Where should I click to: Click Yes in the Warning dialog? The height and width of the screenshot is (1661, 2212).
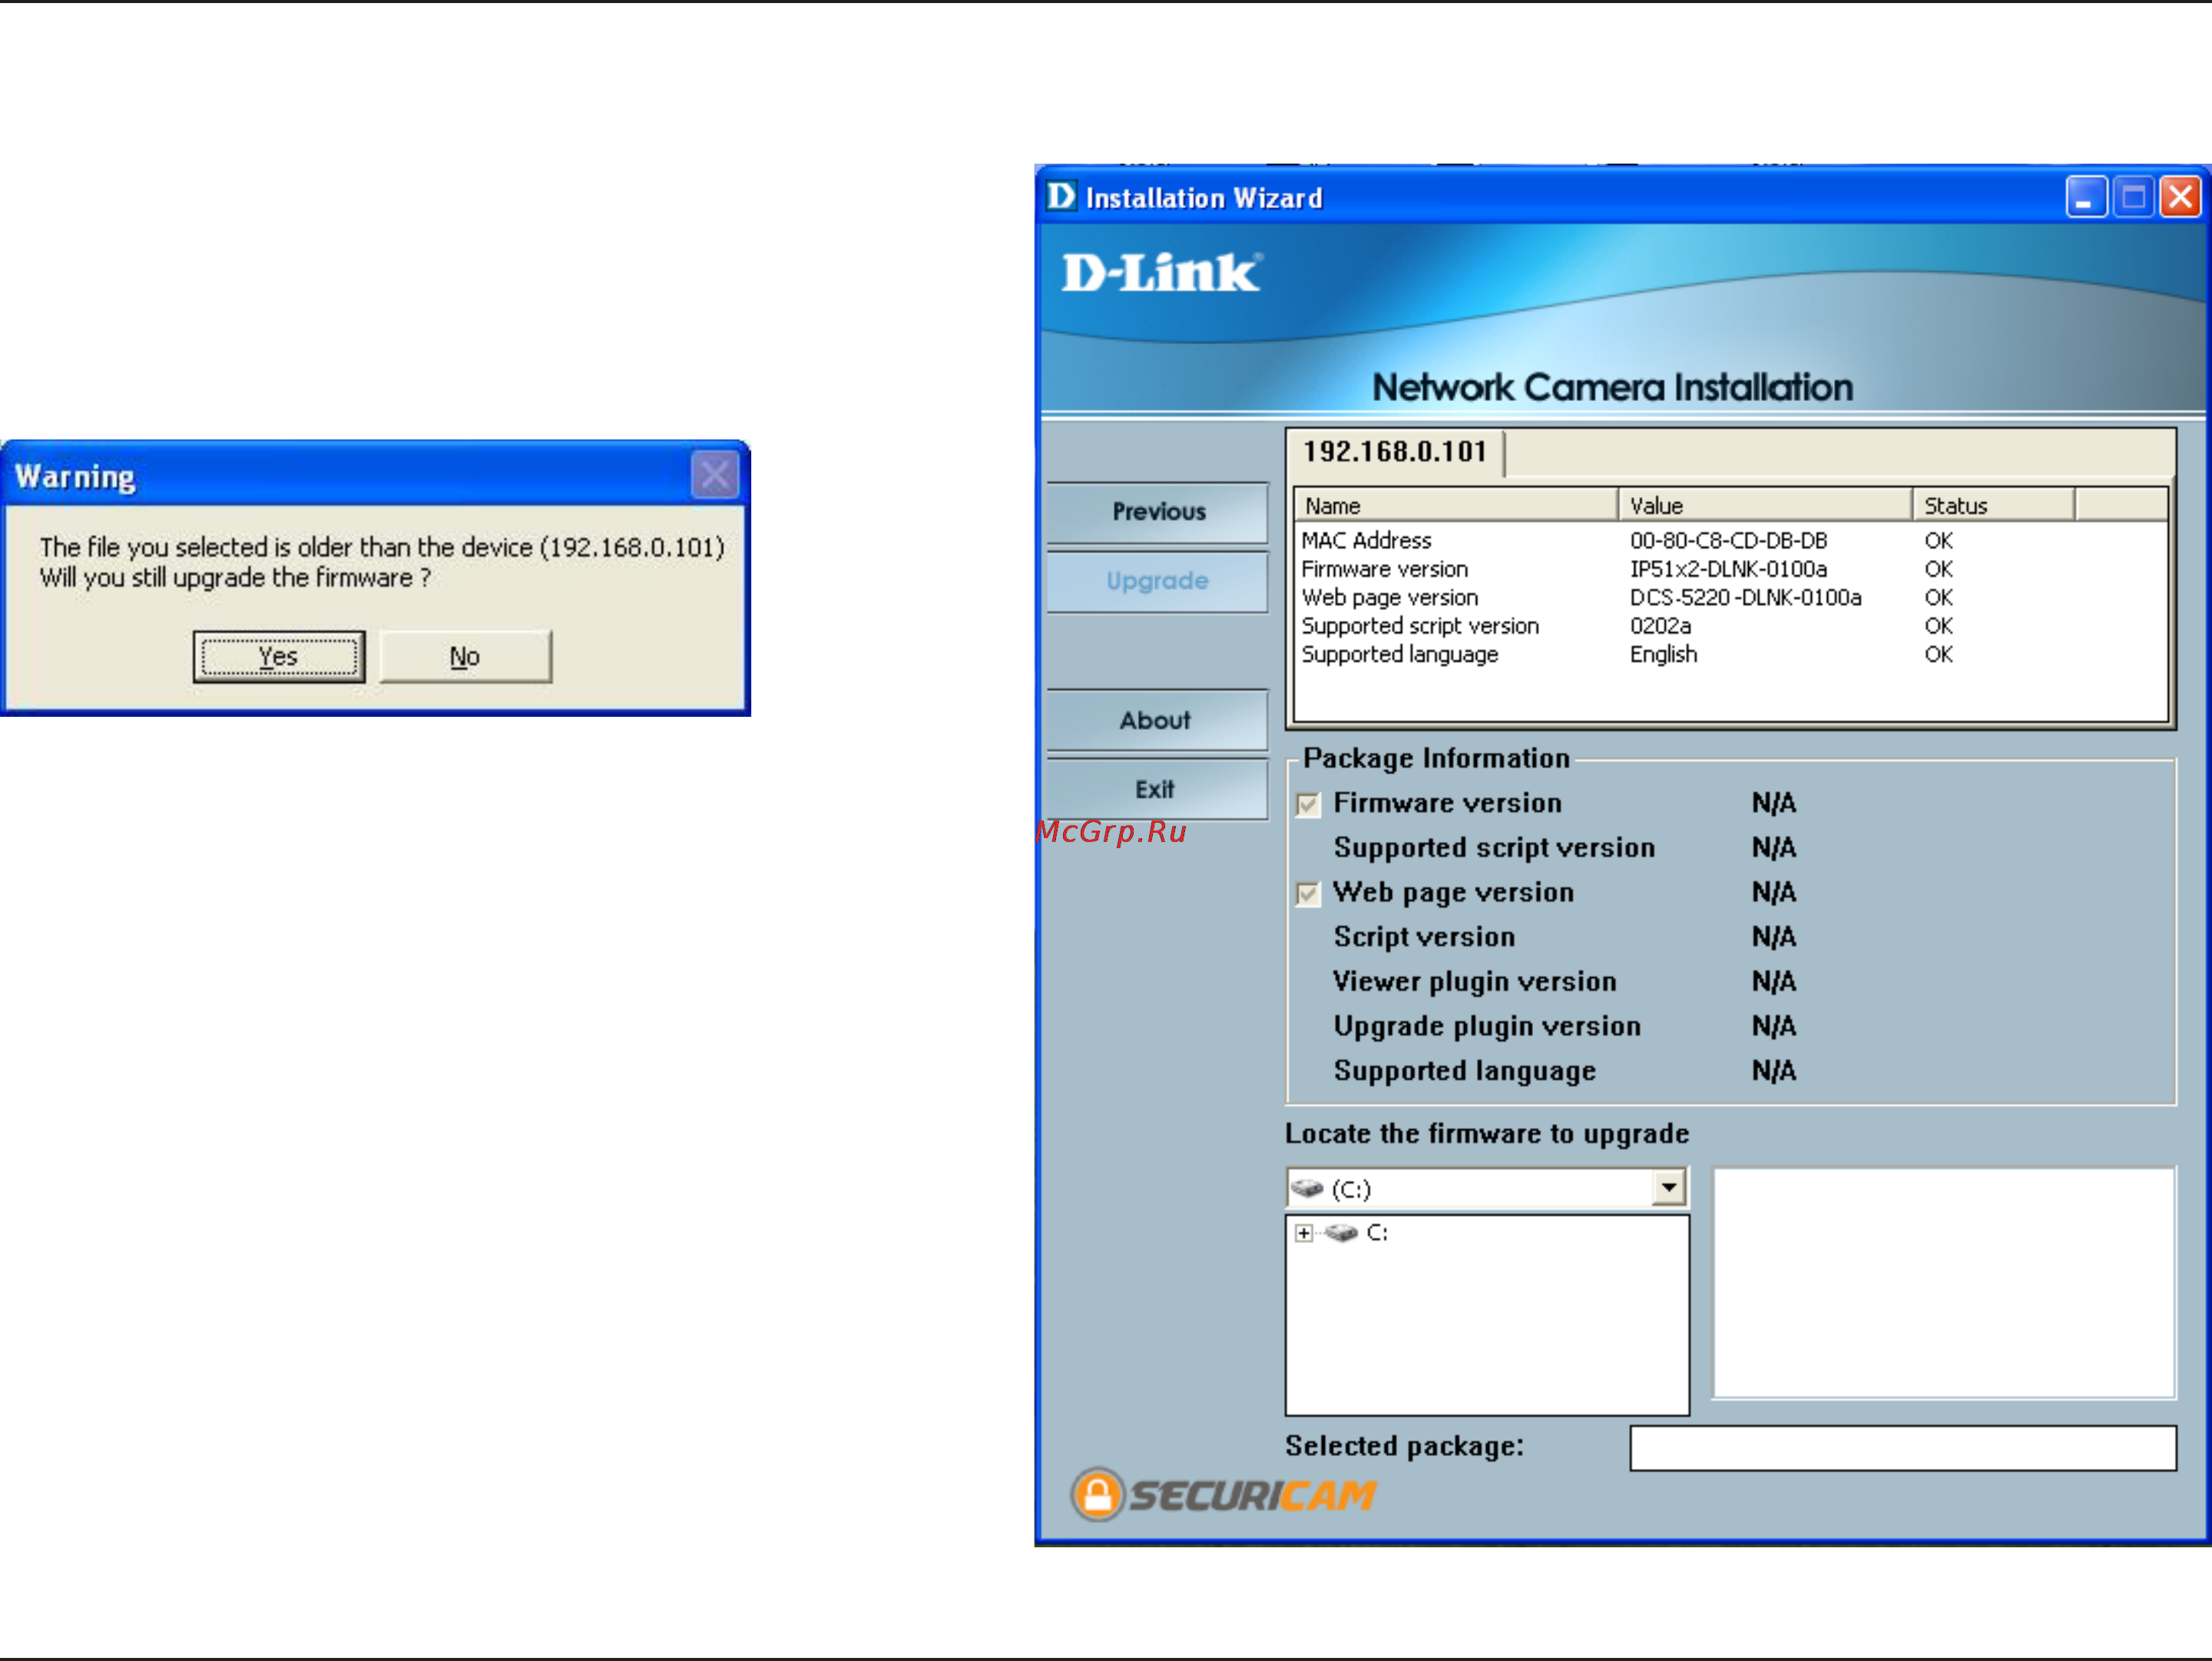point(278,656)
